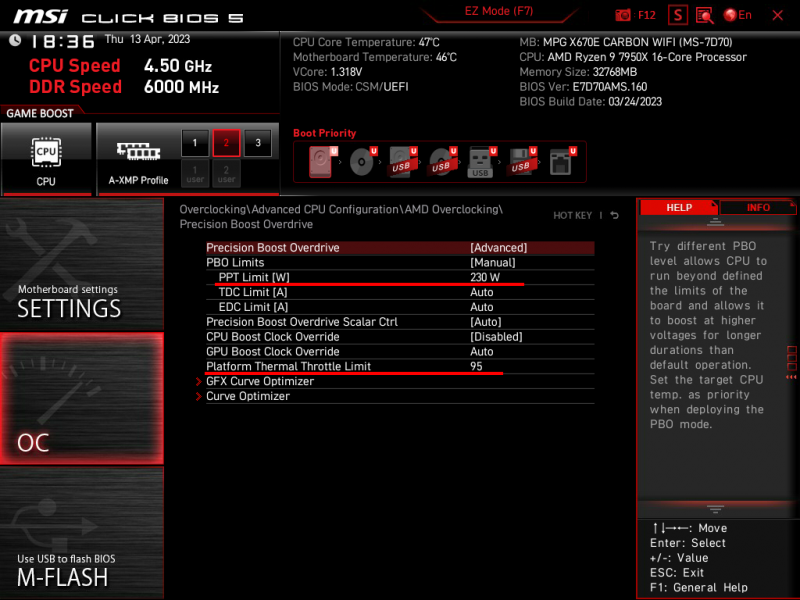Screen dimensions: 800x600
Task: Change language with the En globe icon
Action: coord(738,15)
